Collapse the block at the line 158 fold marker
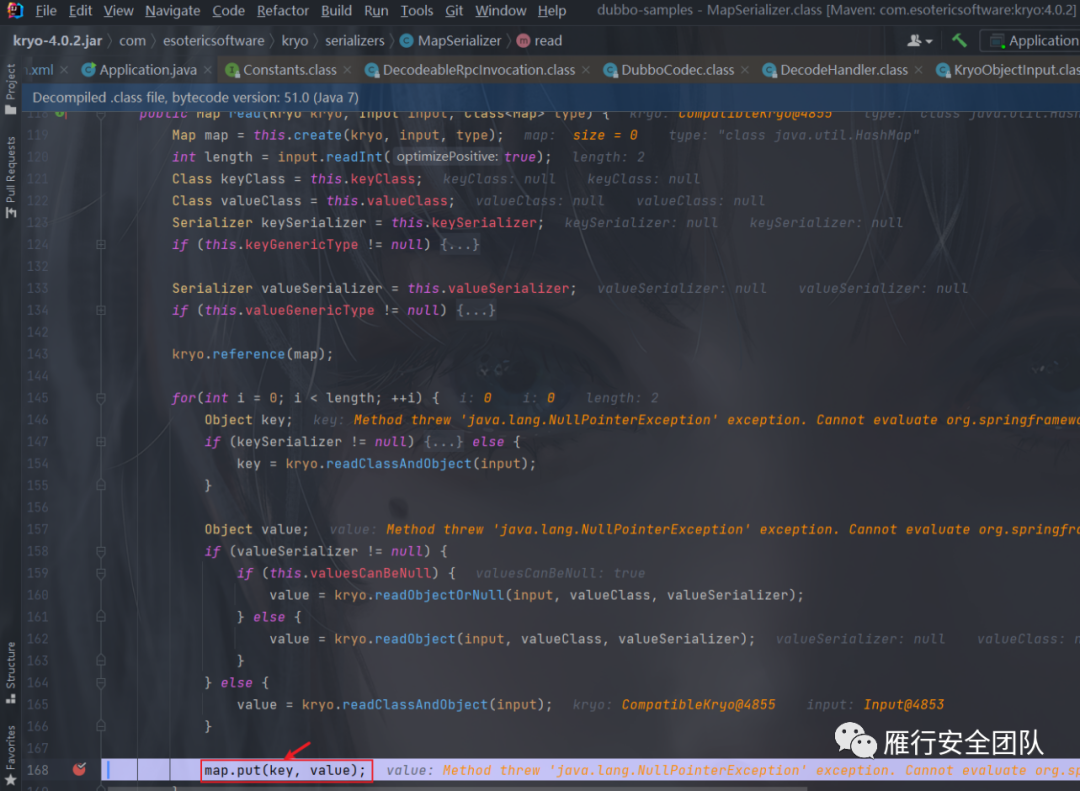Viewport: 1080px width, 791px height. click(101, 551)
